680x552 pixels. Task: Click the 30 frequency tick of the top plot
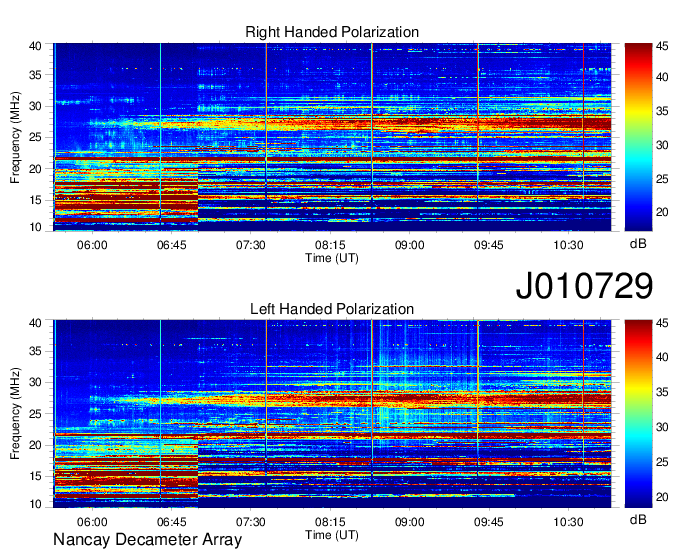[36, 106]
